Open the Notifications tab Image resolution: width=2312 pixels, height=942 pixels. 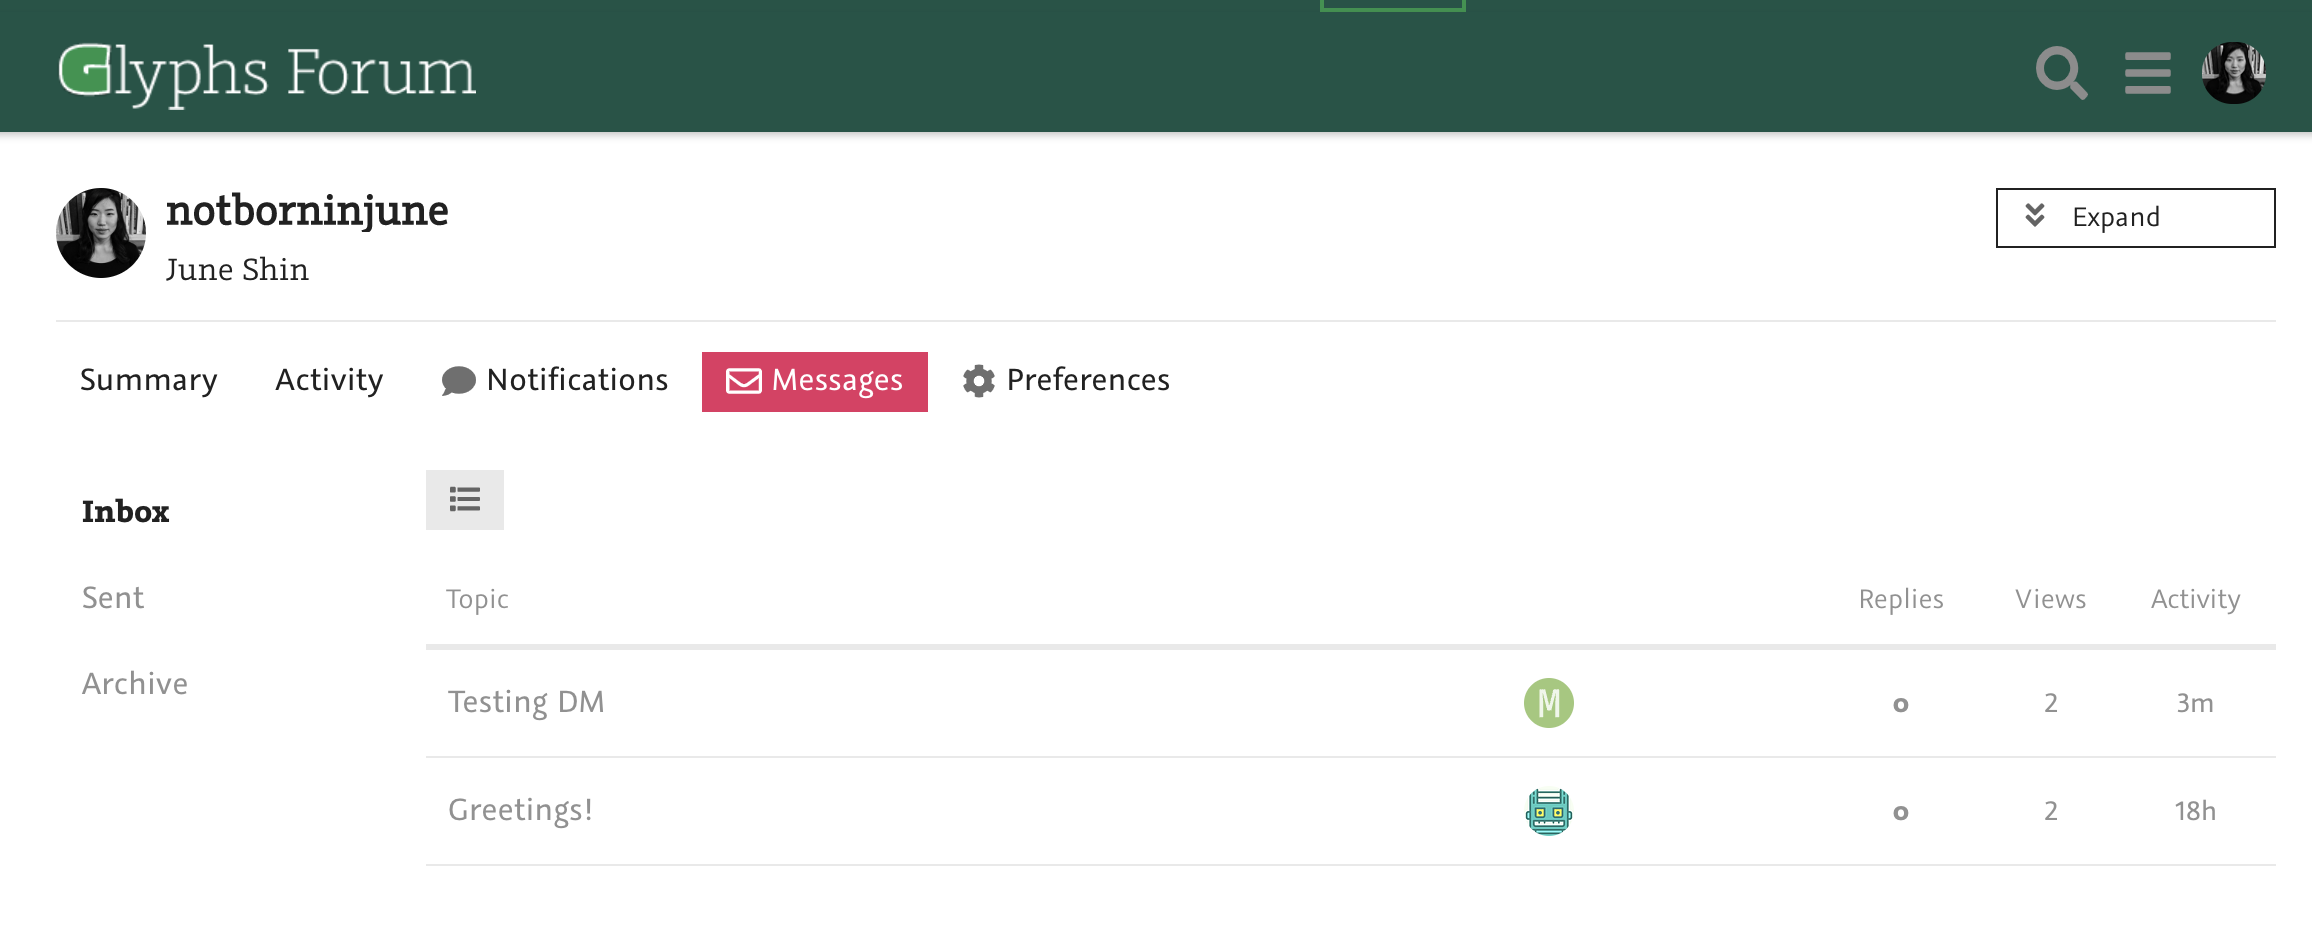pos(555,380)
